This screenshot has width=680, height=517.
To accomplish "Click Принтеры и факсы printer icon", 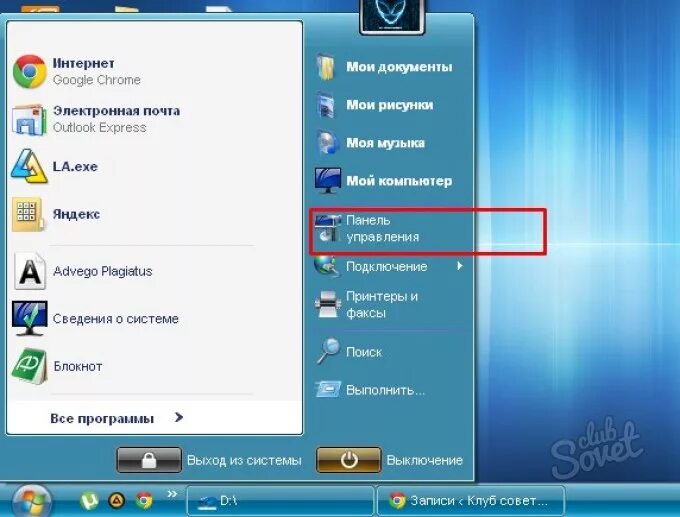I will [327, 304].
